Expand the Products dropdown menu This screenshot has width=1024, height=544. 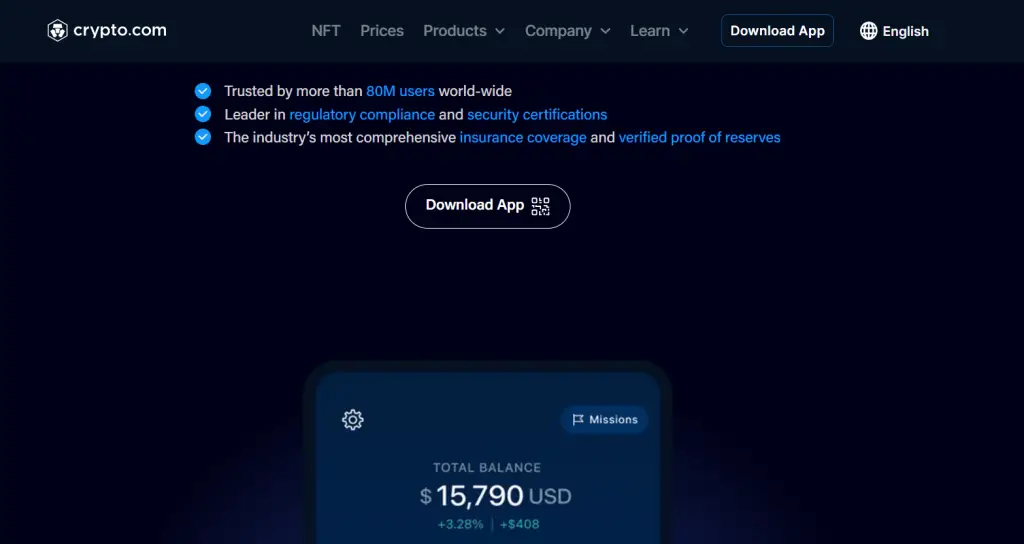tap(464, 31)
